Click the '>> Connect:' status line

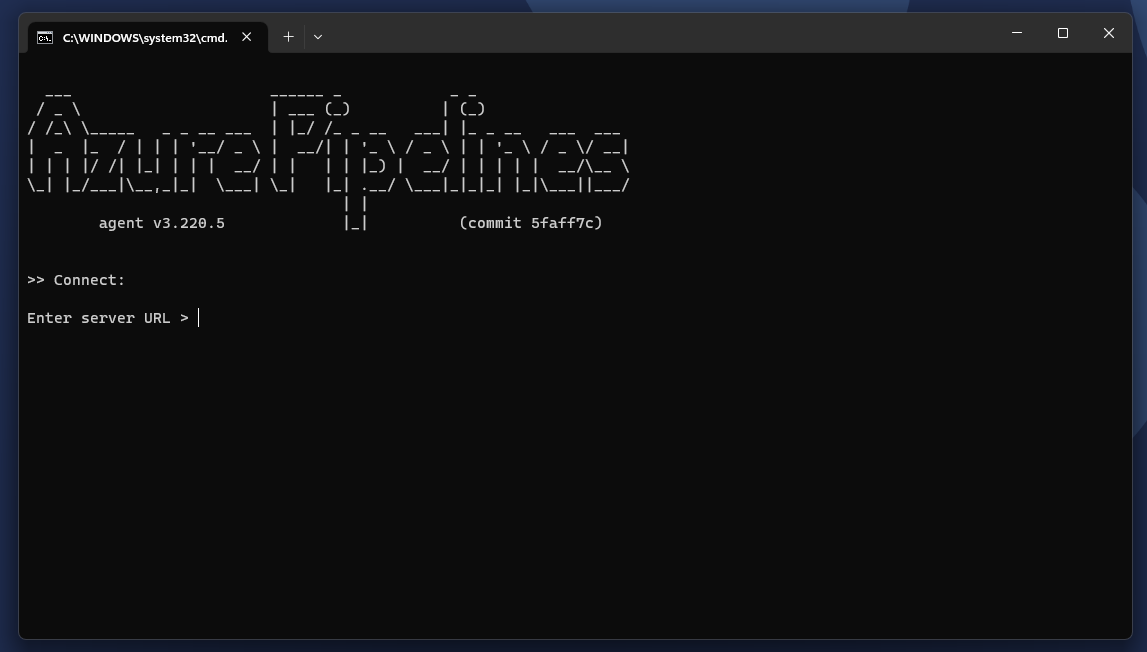tap(75, 280)
